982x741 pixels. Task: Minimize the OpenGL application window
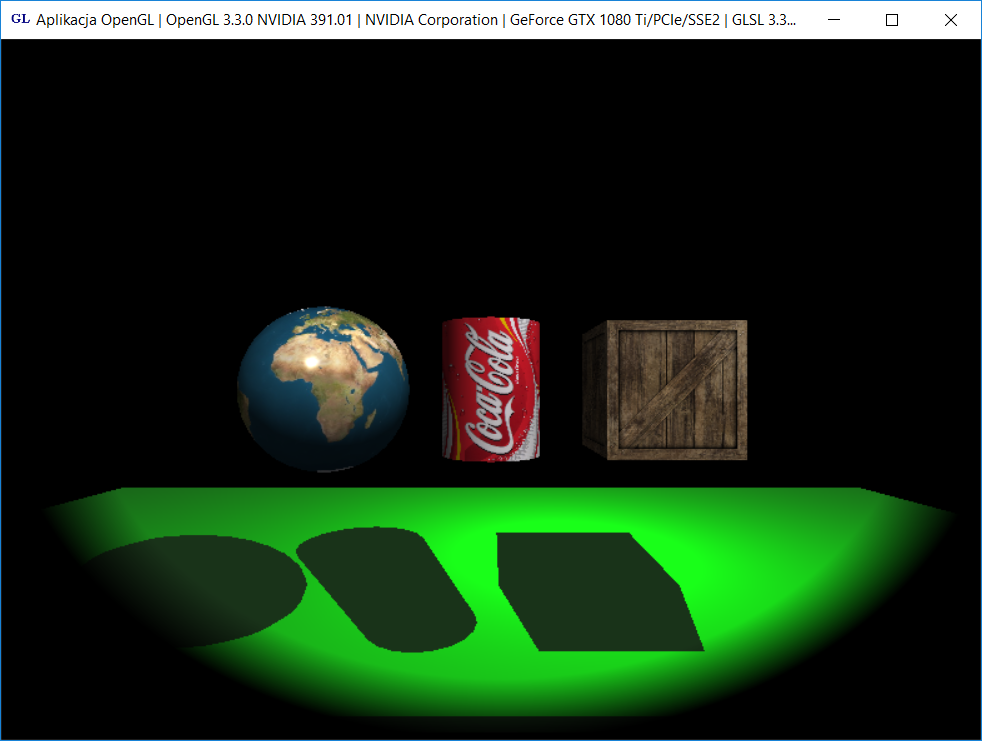click(x=834, y=19)
